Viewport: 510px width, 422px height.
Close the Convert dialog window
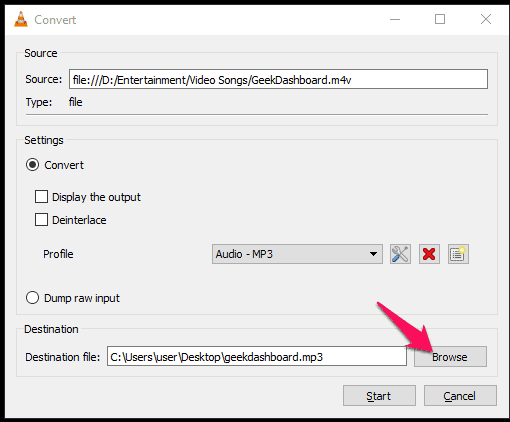pos(486,19)
